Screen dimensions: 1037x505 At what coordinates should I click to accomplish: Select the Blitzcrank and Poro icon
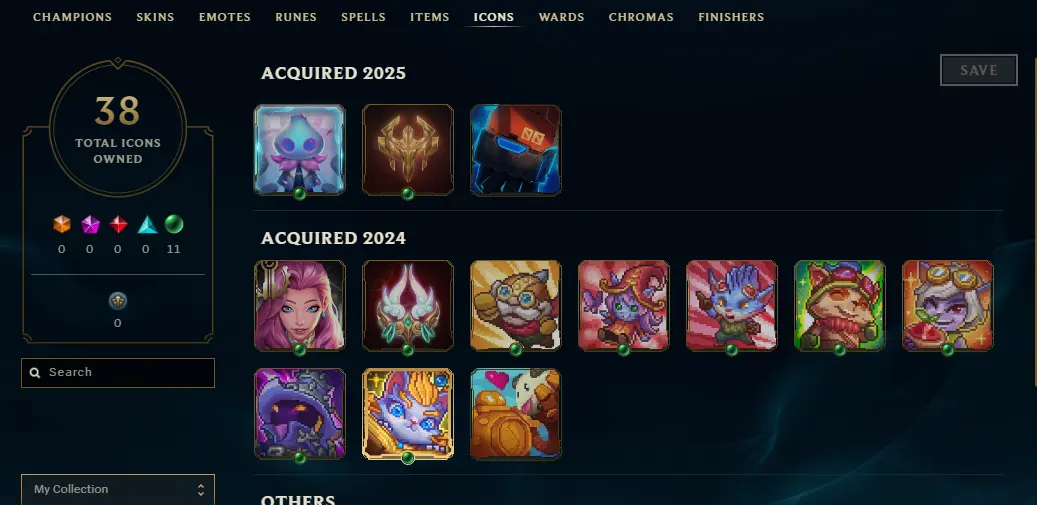point(516,413)
